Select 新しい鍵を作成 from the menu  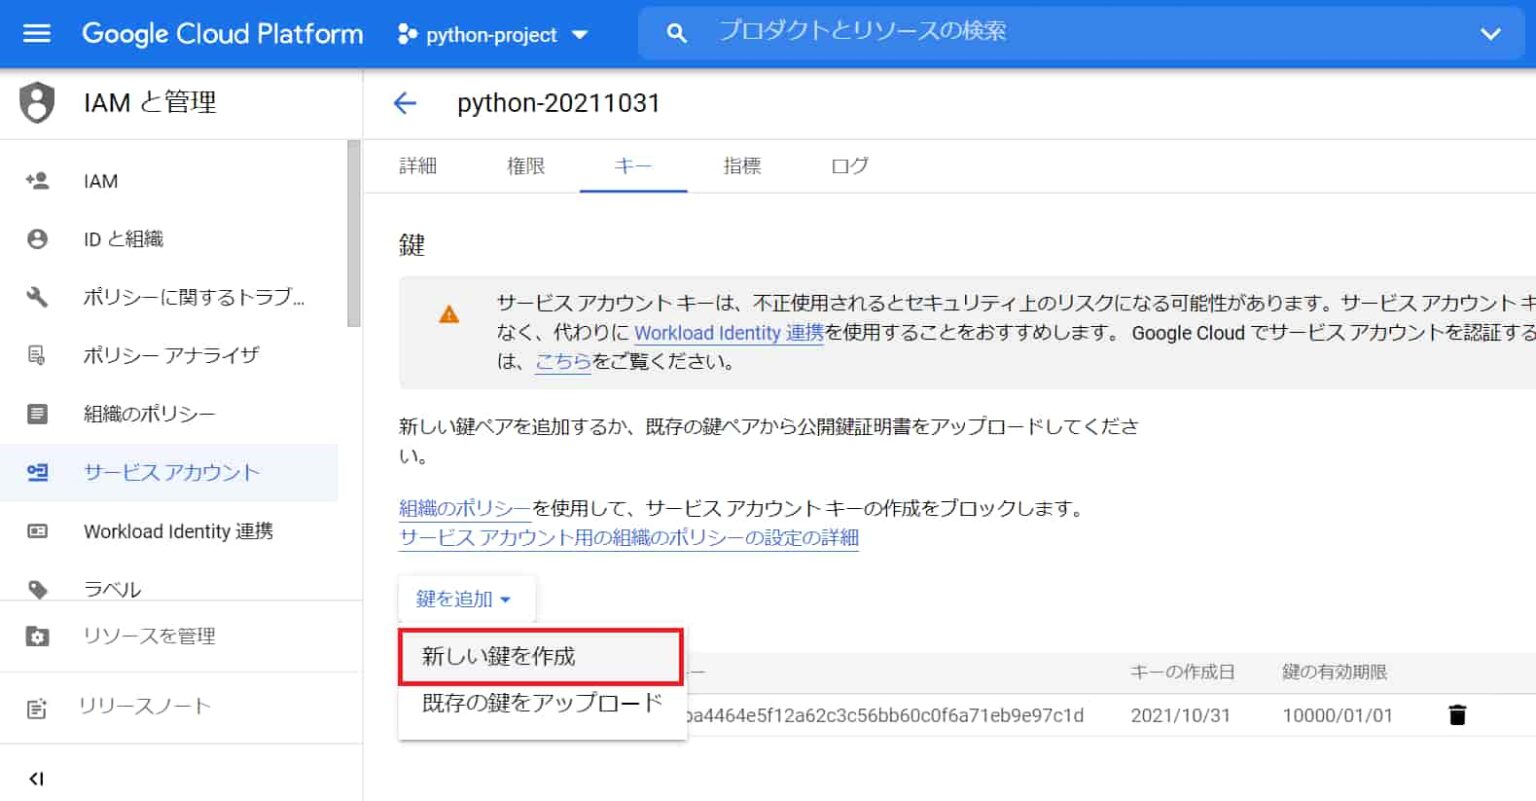click(x=540, y=656)
